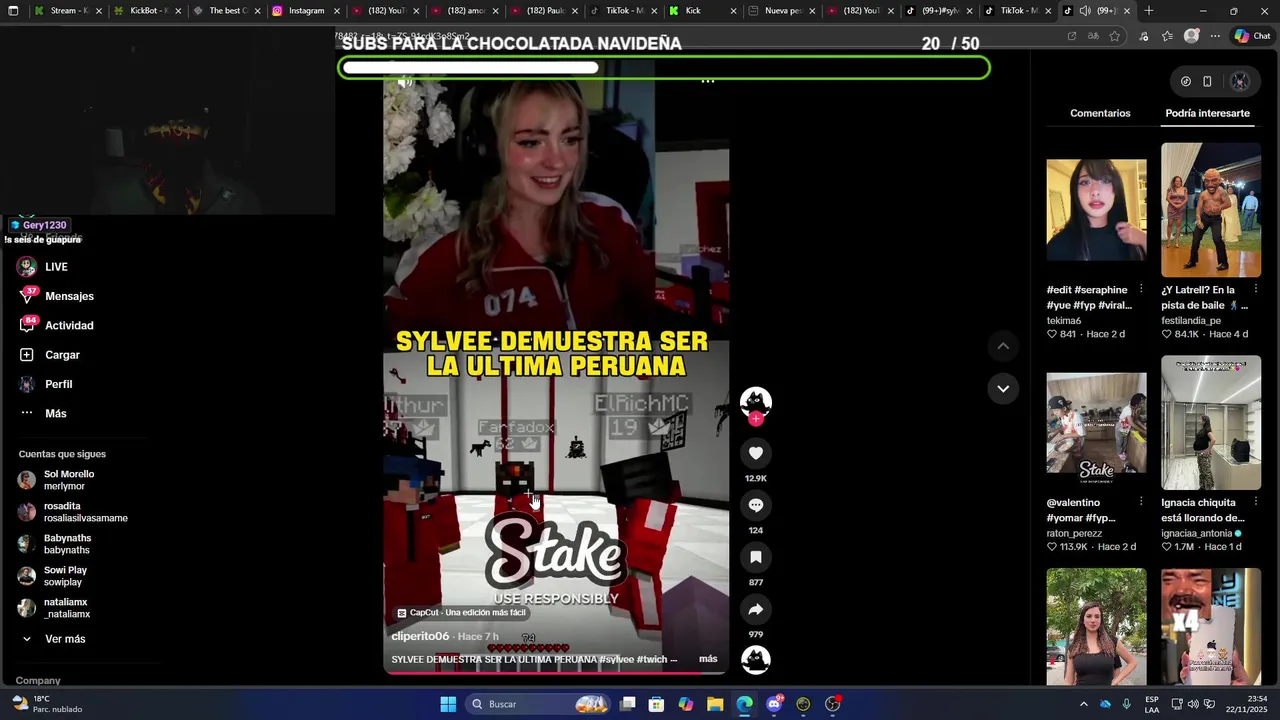This screenshot has height=720, width=1280.
Task: Switch to the Podría interesarte tab
Action: (1207, 113)
